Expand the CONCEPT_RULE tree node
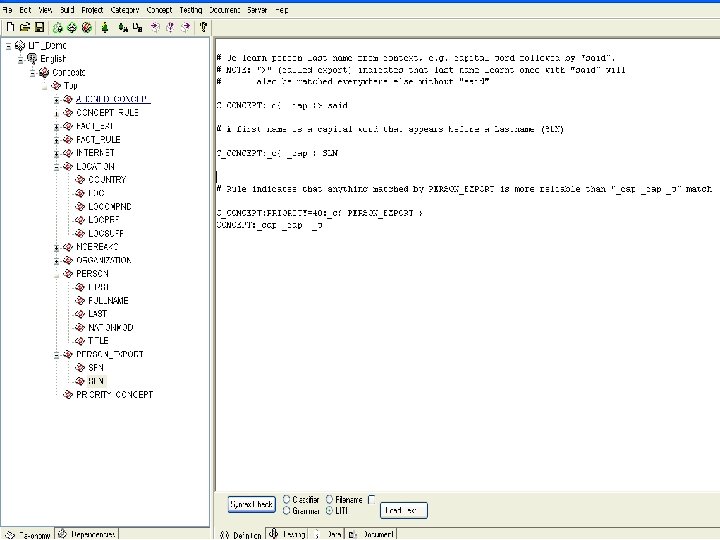 pos(56,113)
